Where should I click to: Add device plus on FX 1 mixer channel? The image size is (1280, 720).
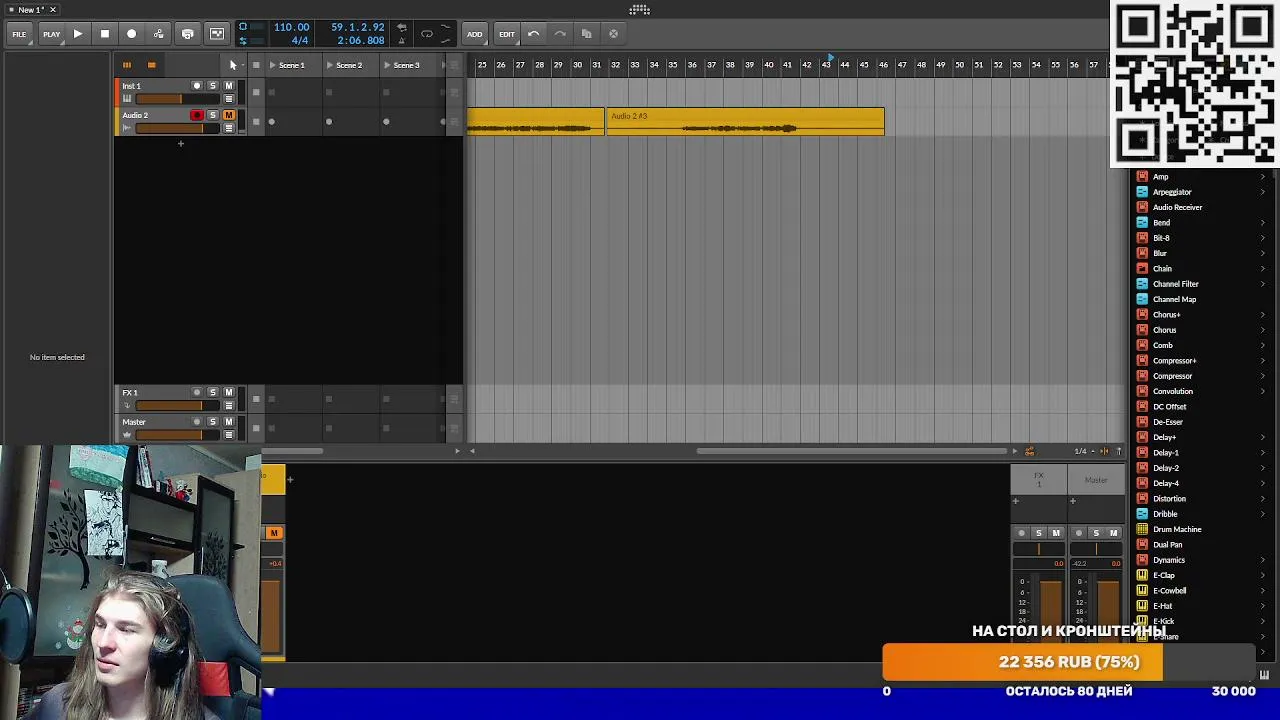(1015, 501)
